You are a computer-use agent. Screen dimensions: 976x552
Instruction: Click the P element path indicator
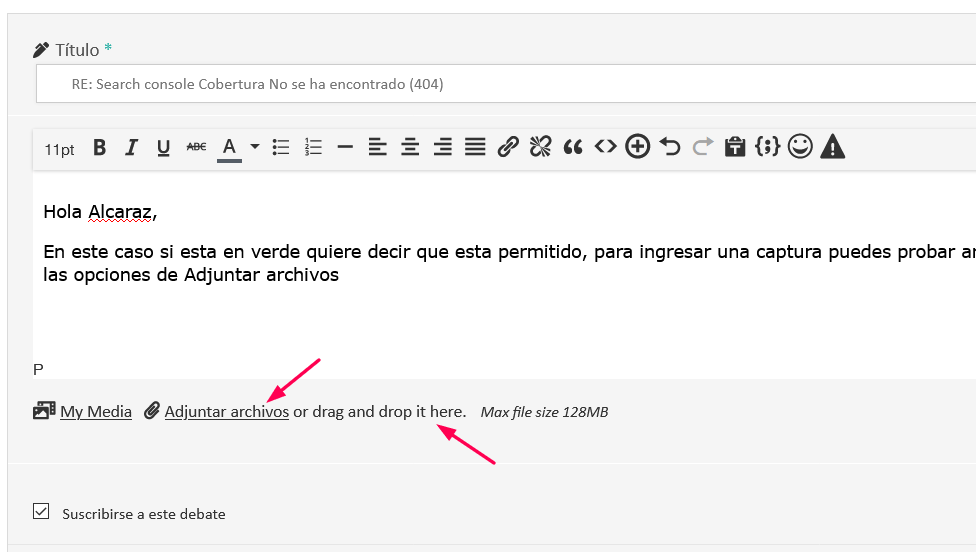38,370
